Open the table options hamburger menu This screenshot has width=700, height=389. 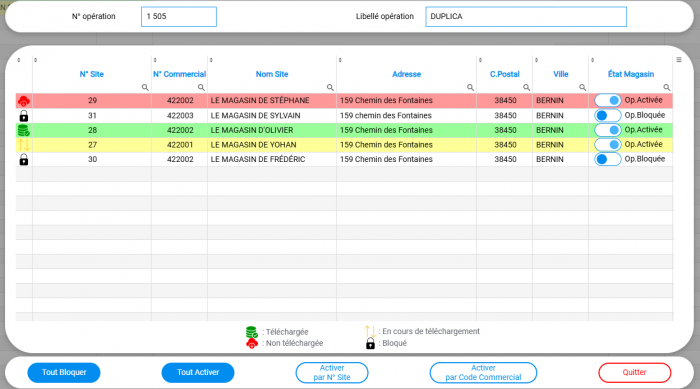(x=679, y=60)
